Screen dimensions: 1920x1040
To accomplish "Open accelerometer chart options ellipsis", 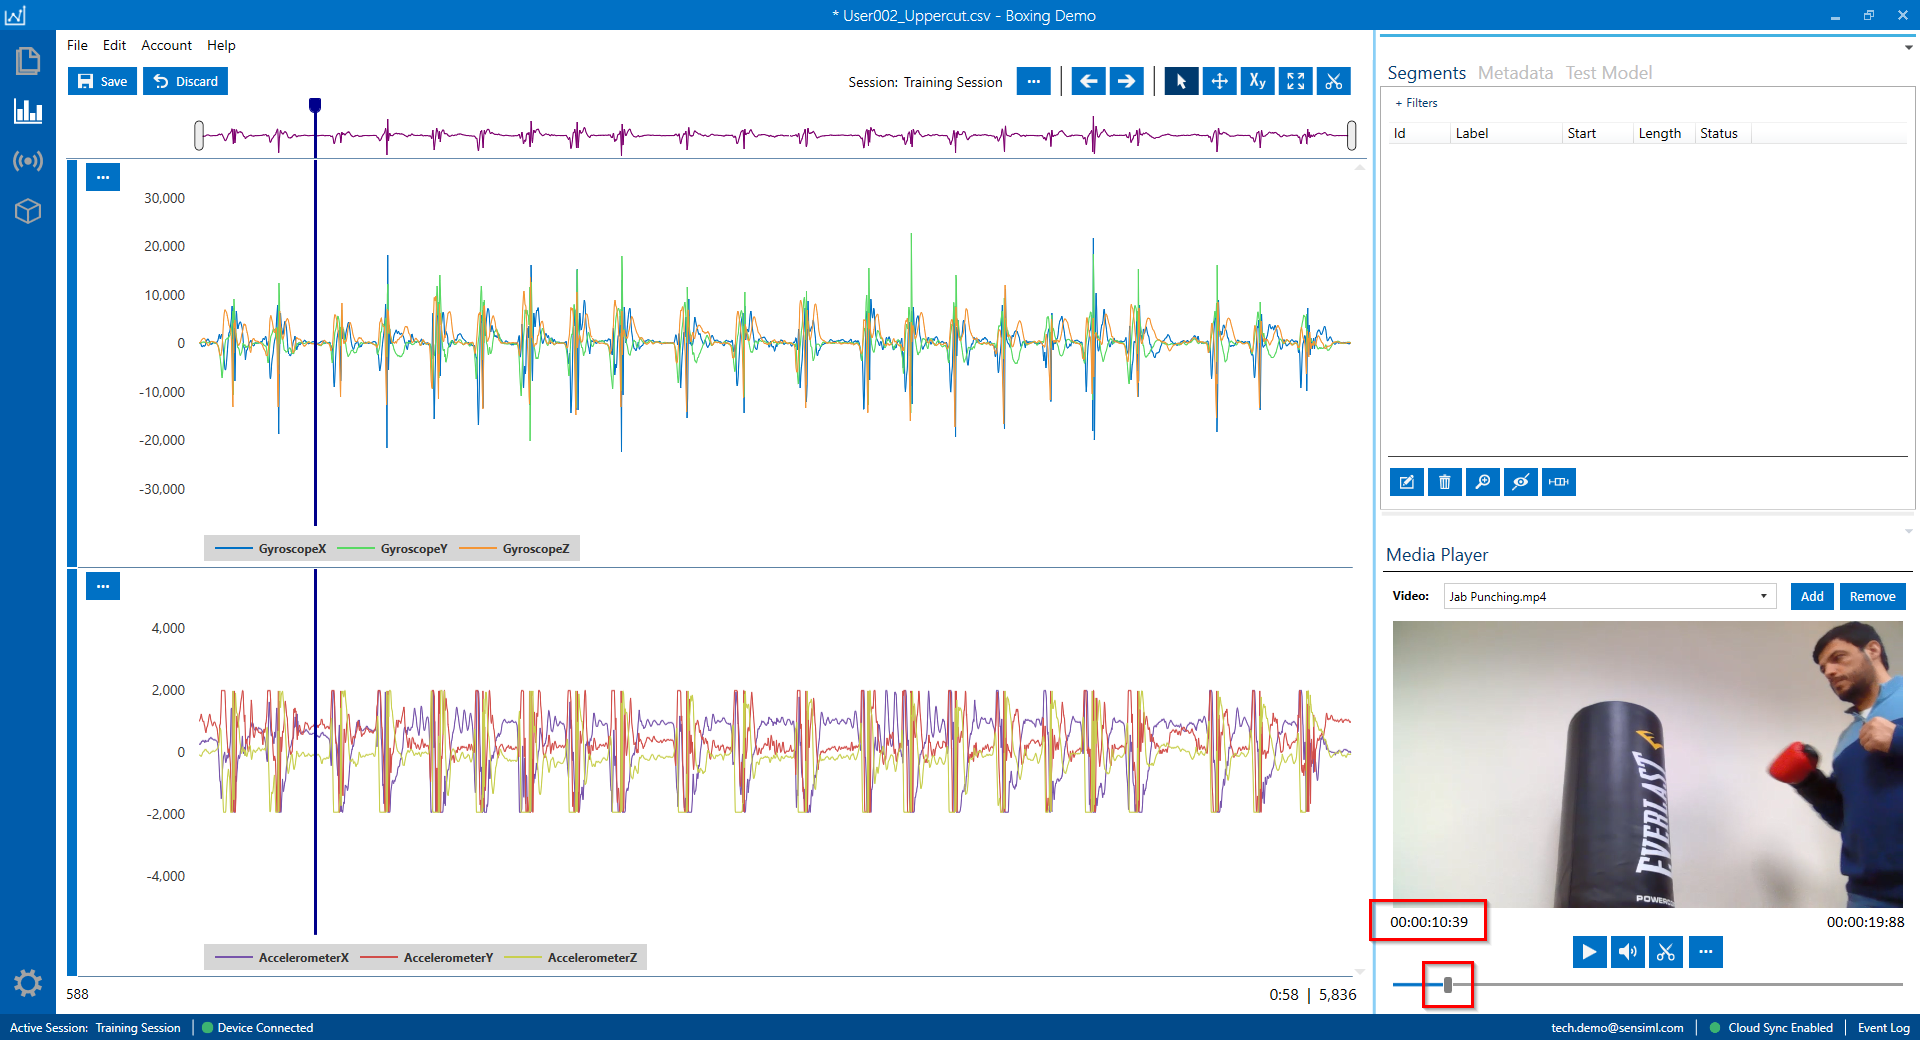I will (103, 586).
